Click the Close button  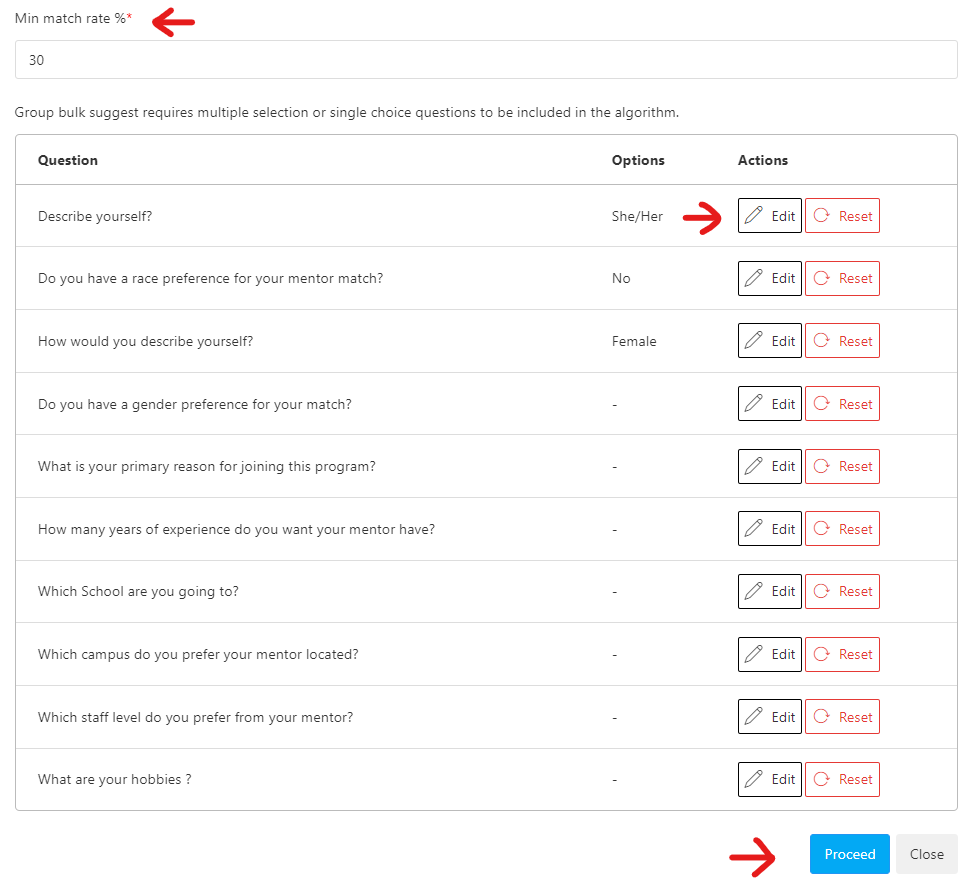(x=926, y=854)
